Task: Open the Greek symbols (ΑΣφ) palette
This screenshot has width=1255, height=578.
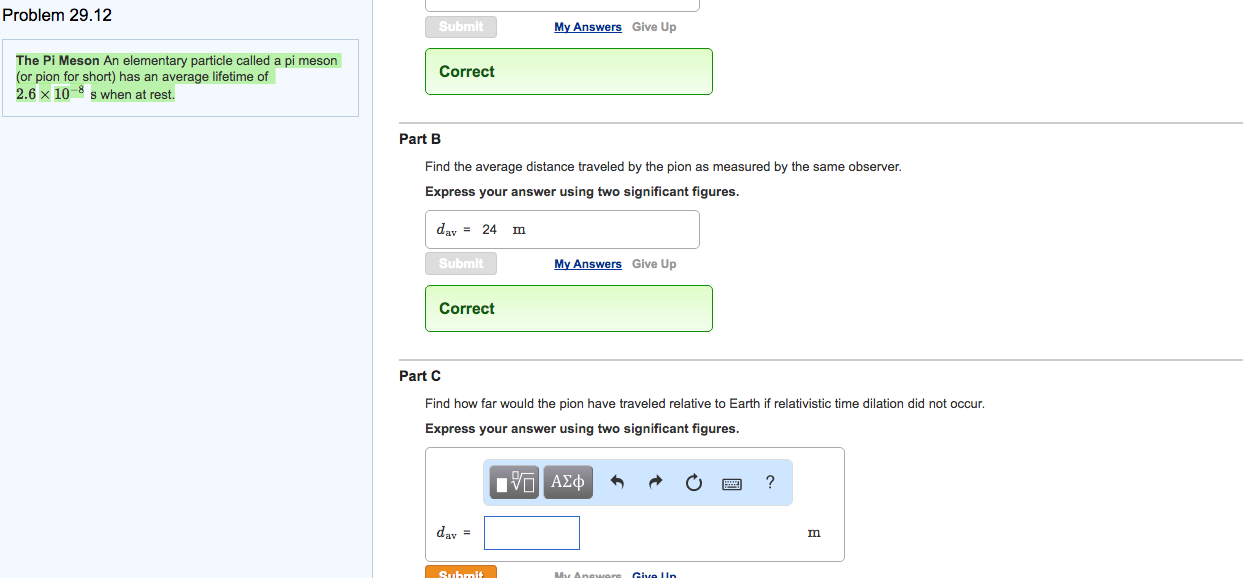Action: click(x=567, y=482)
